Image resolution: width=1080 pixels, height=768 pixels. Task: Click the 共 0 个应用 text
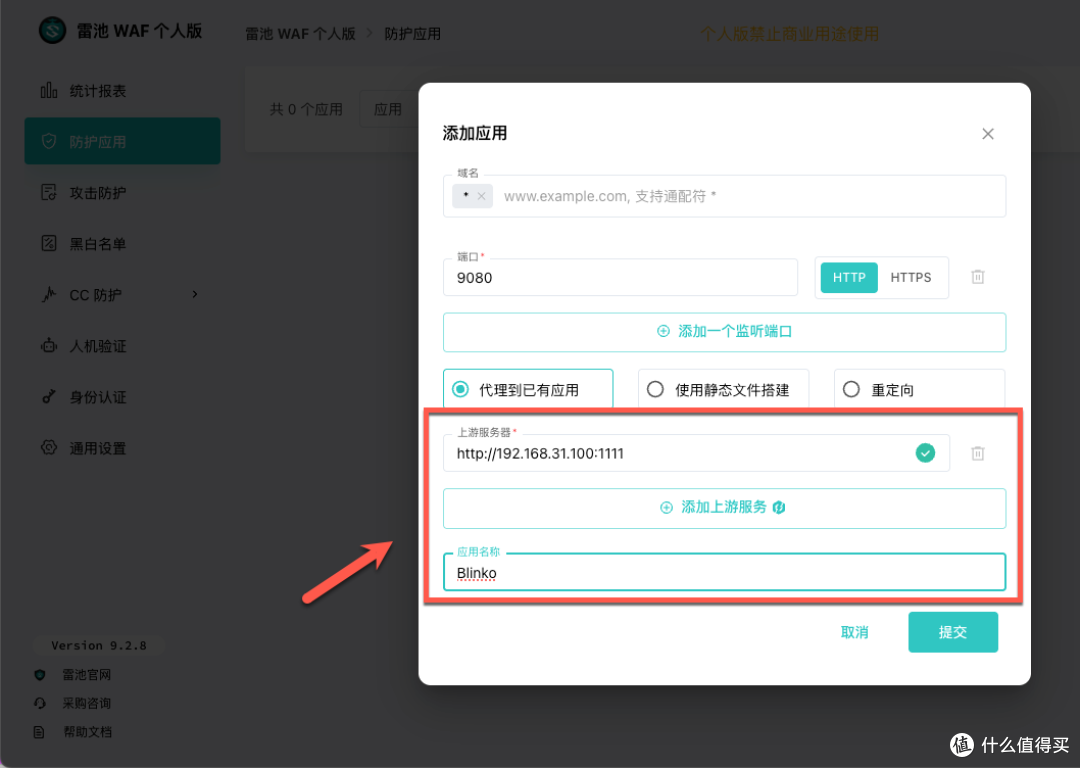[x=306, y=110]
